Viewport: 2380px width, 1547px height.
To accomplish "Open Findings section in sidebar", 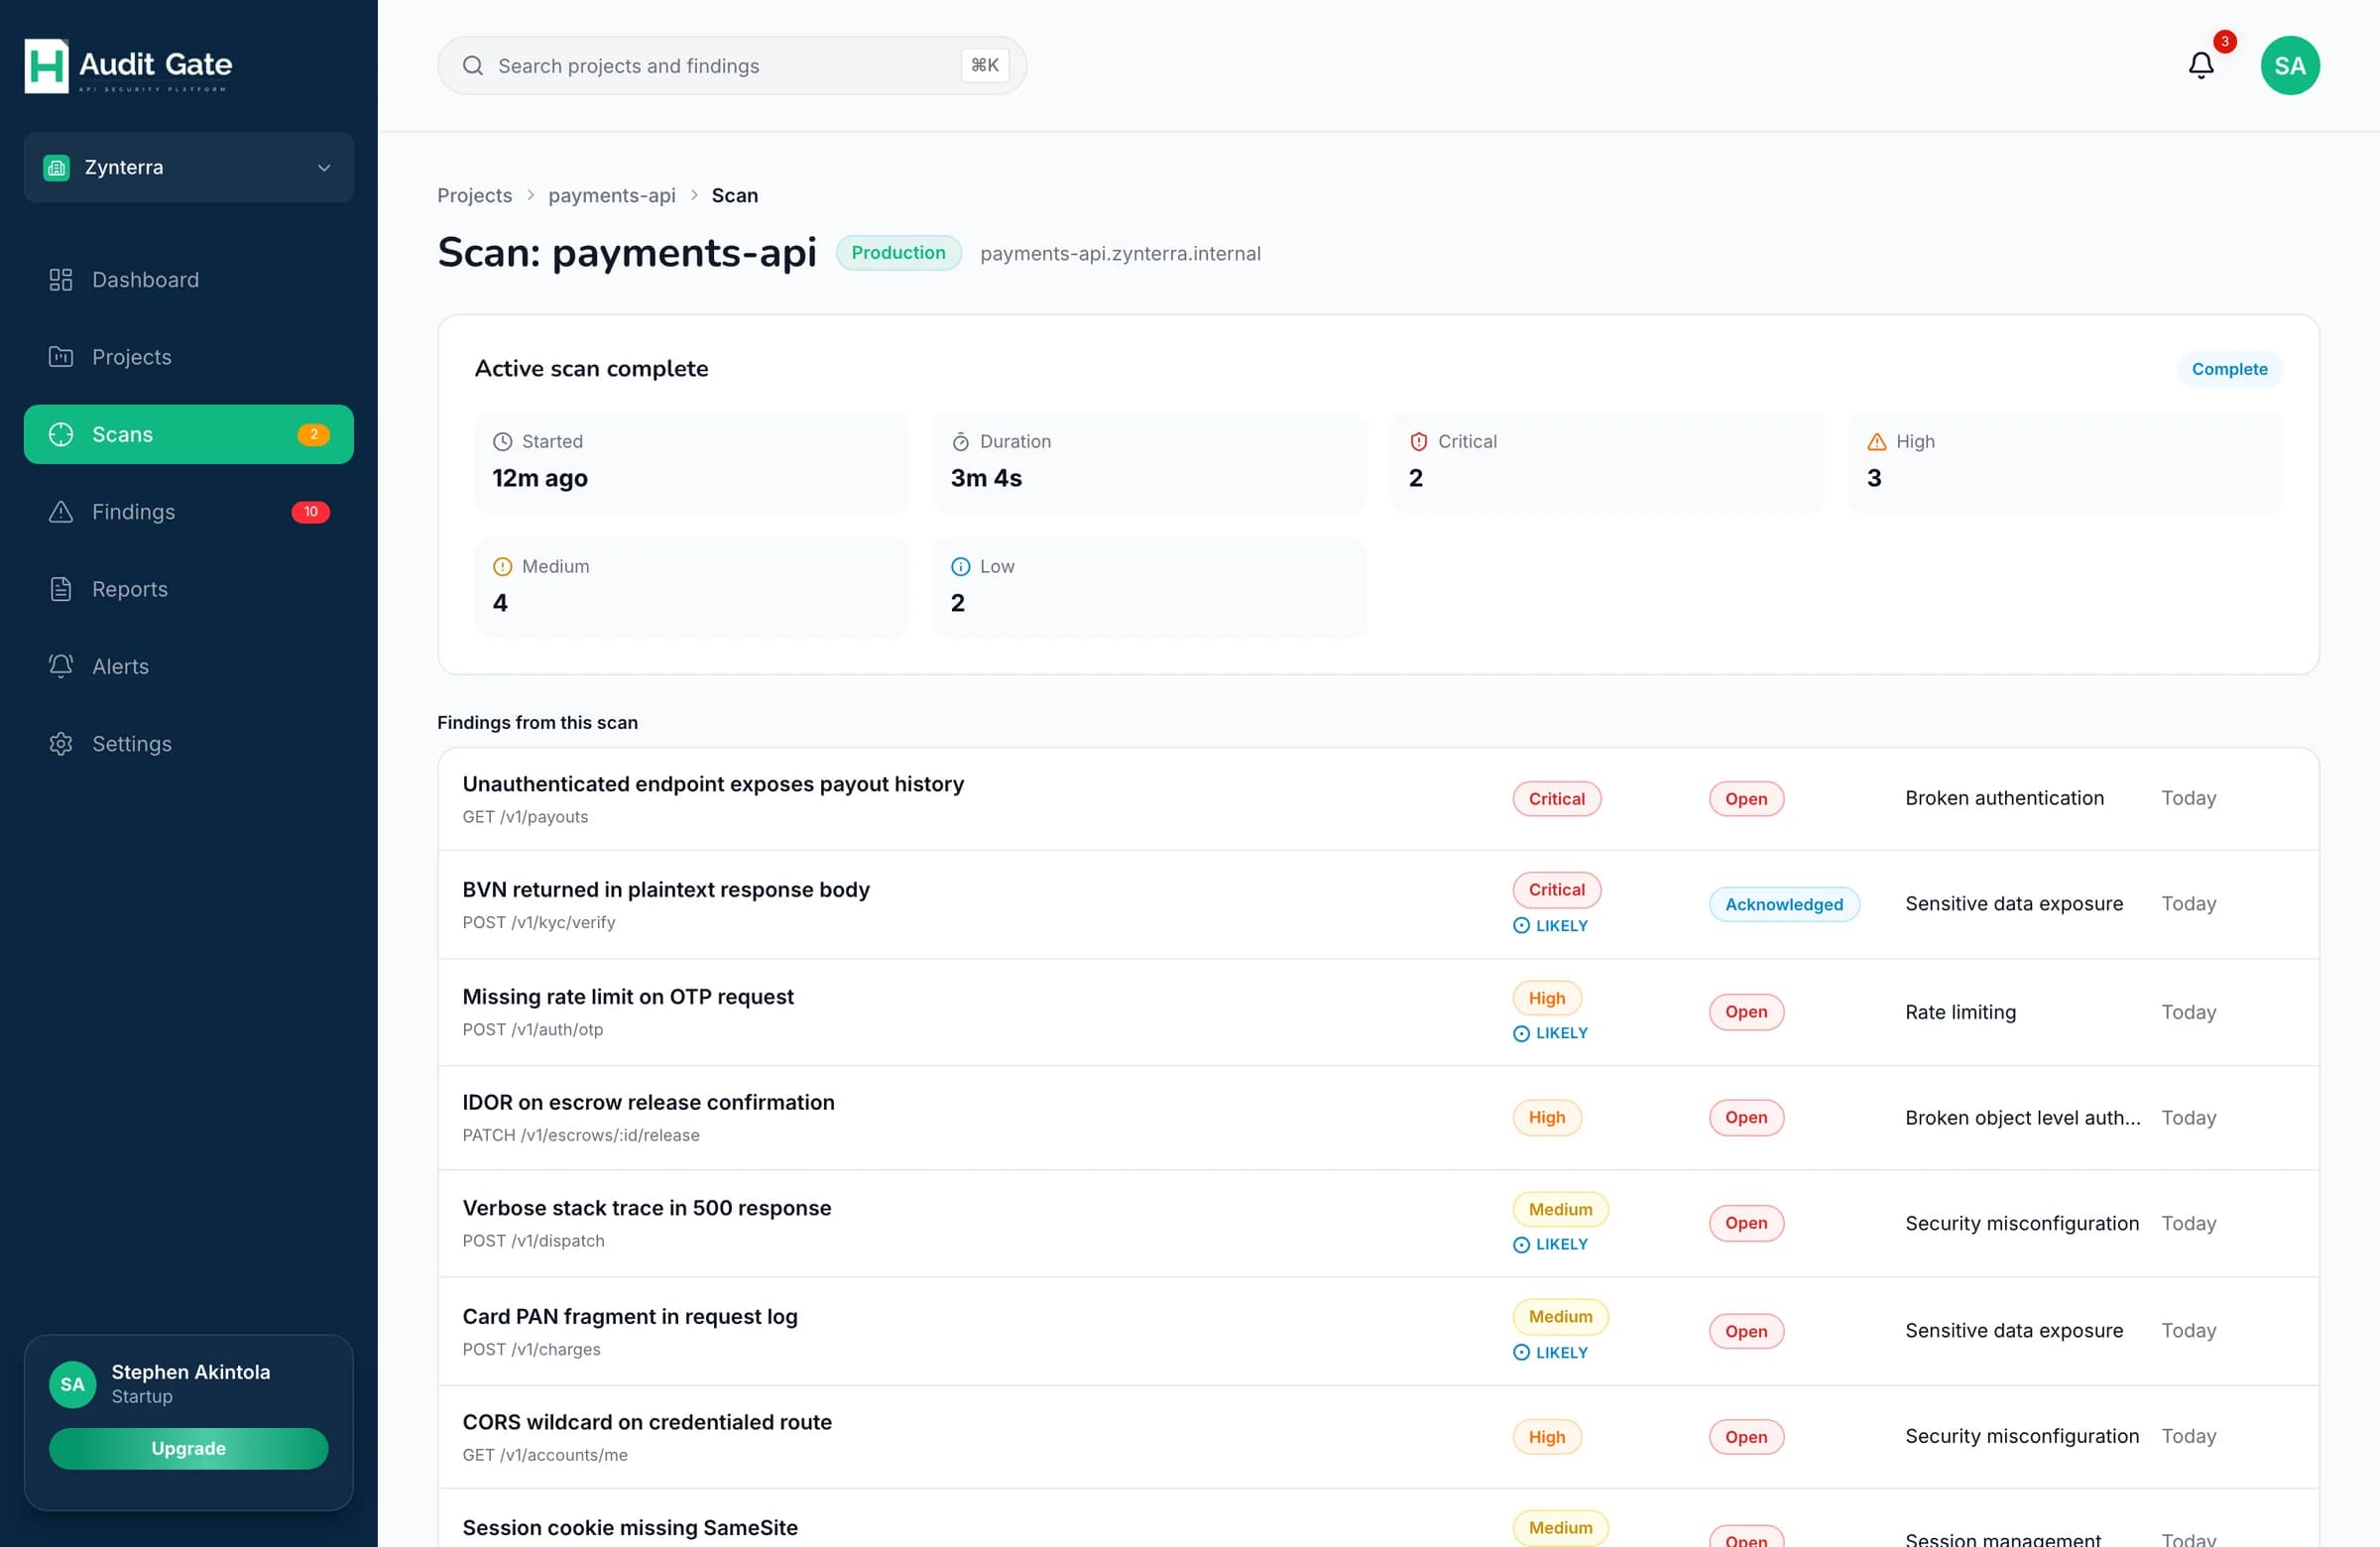I will (x=189, y=512).
